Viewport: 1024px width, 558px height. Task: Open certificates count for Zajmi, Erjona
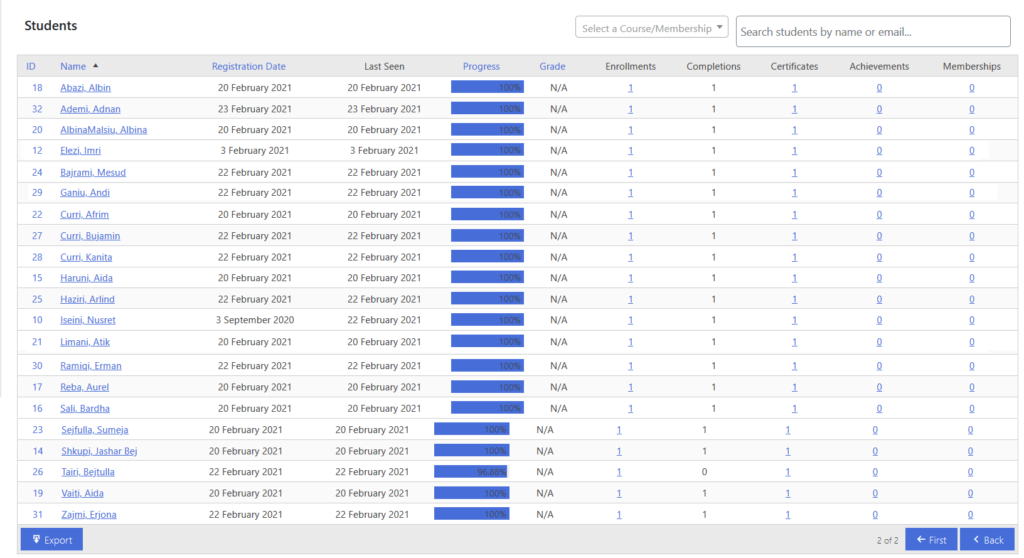[788, 515]
